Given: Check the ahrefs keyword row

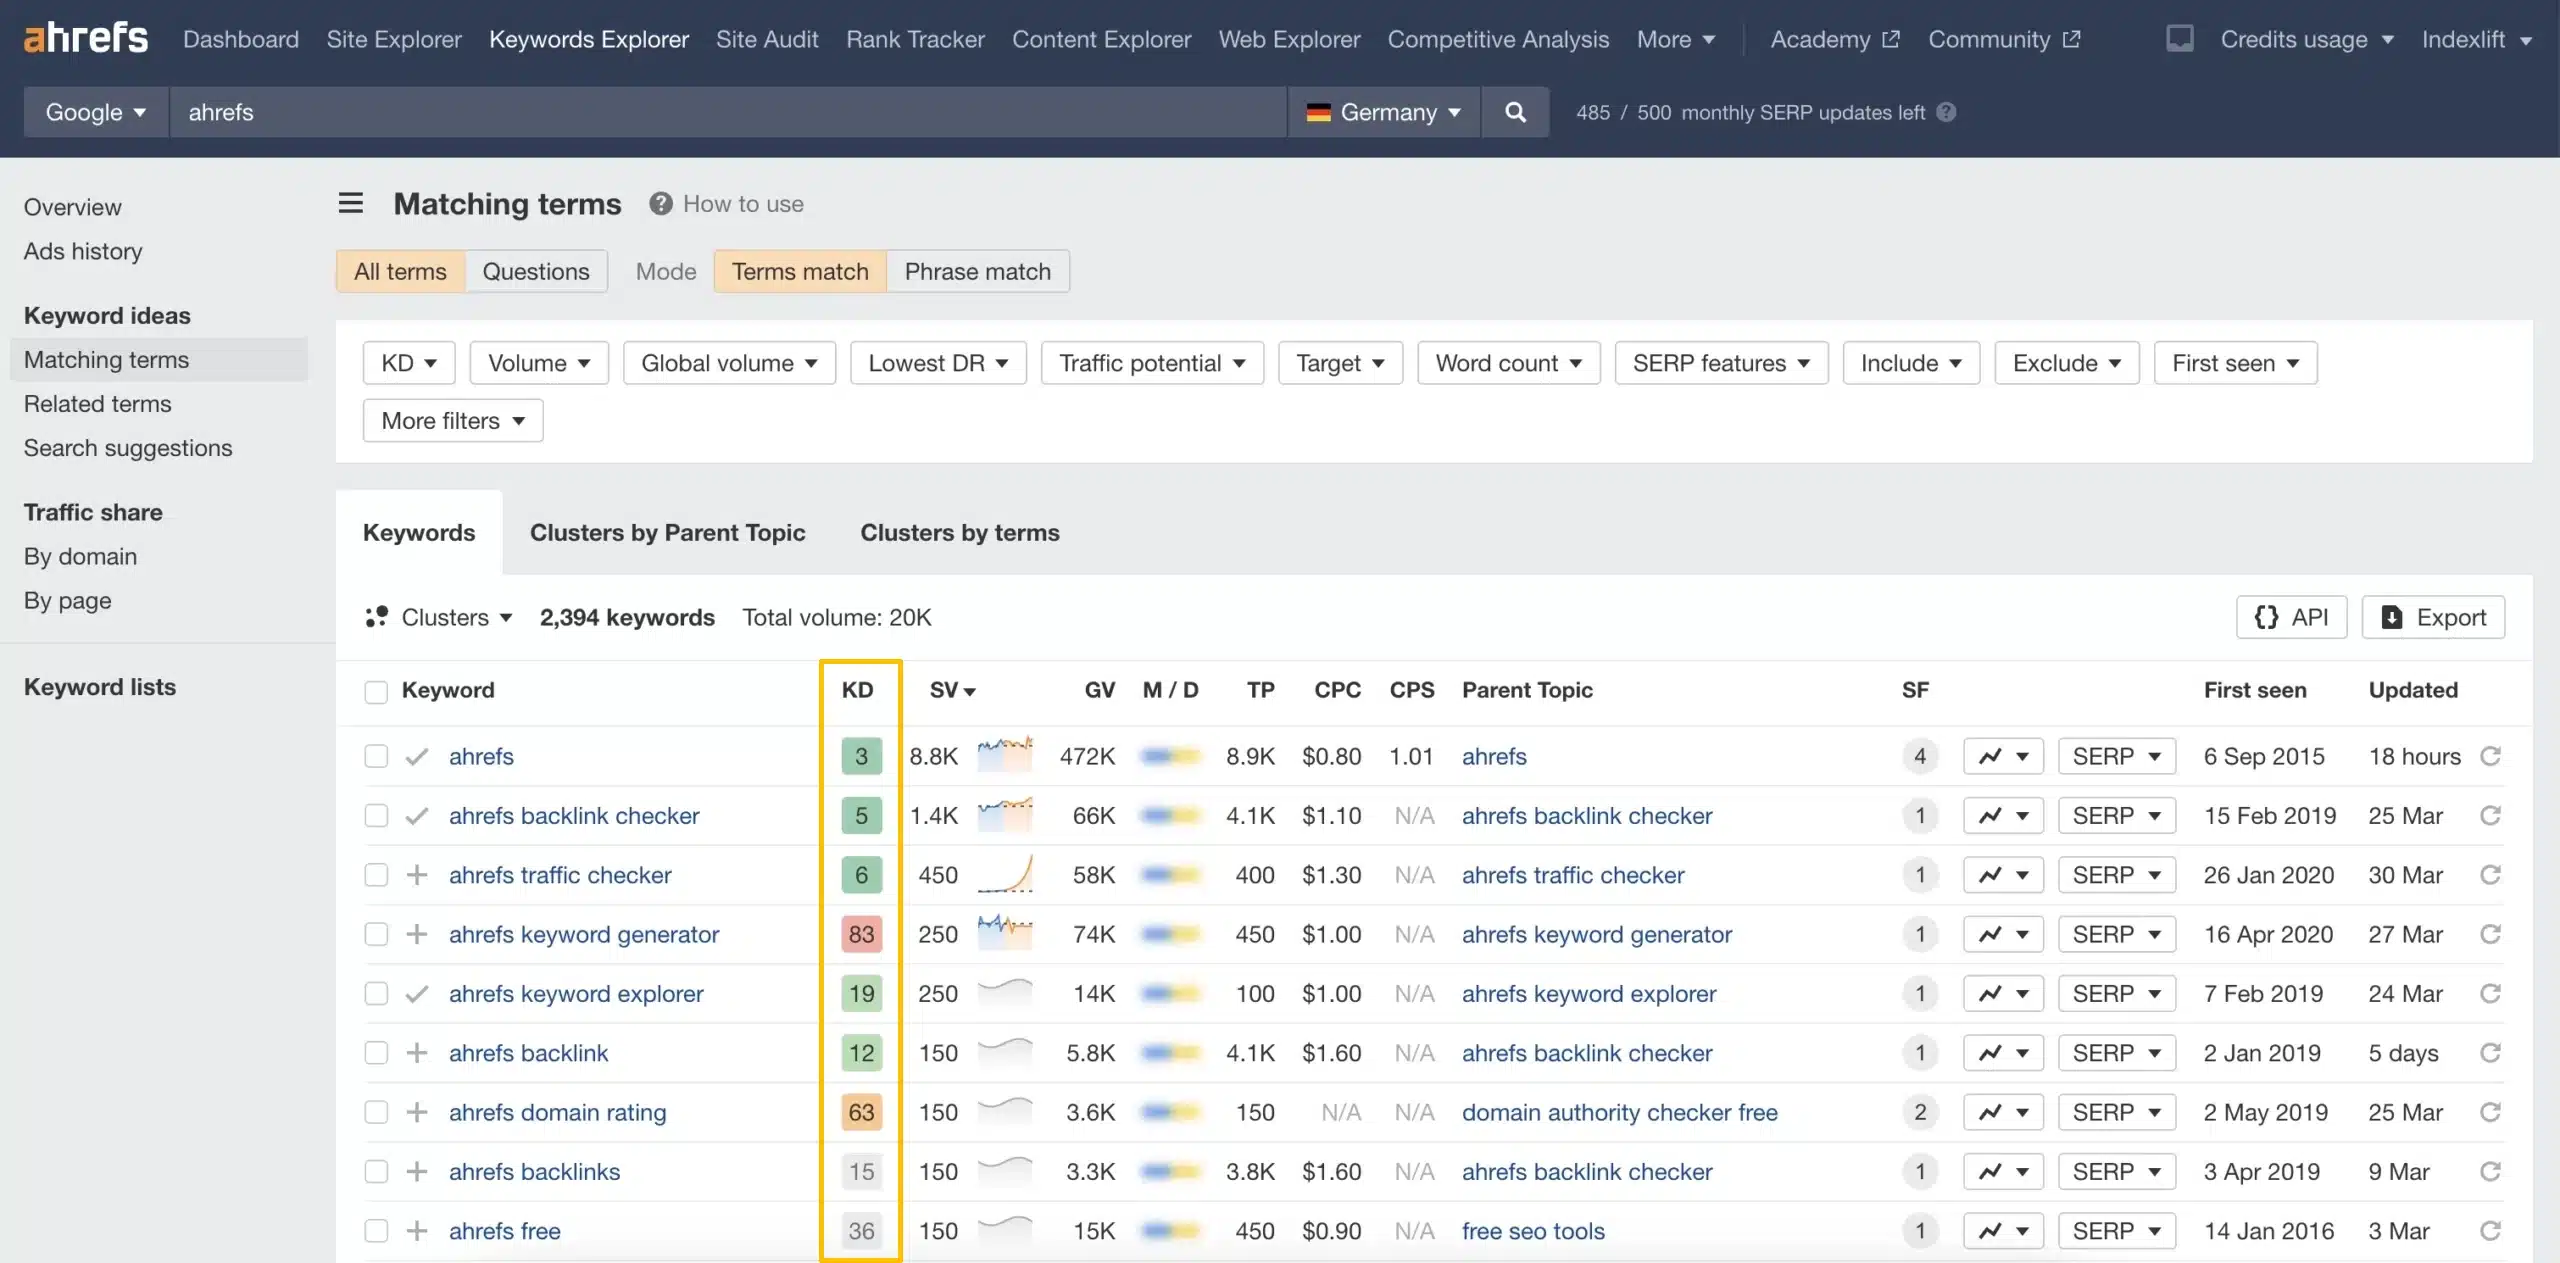Looking at the screenshot, I should point(376,756).
